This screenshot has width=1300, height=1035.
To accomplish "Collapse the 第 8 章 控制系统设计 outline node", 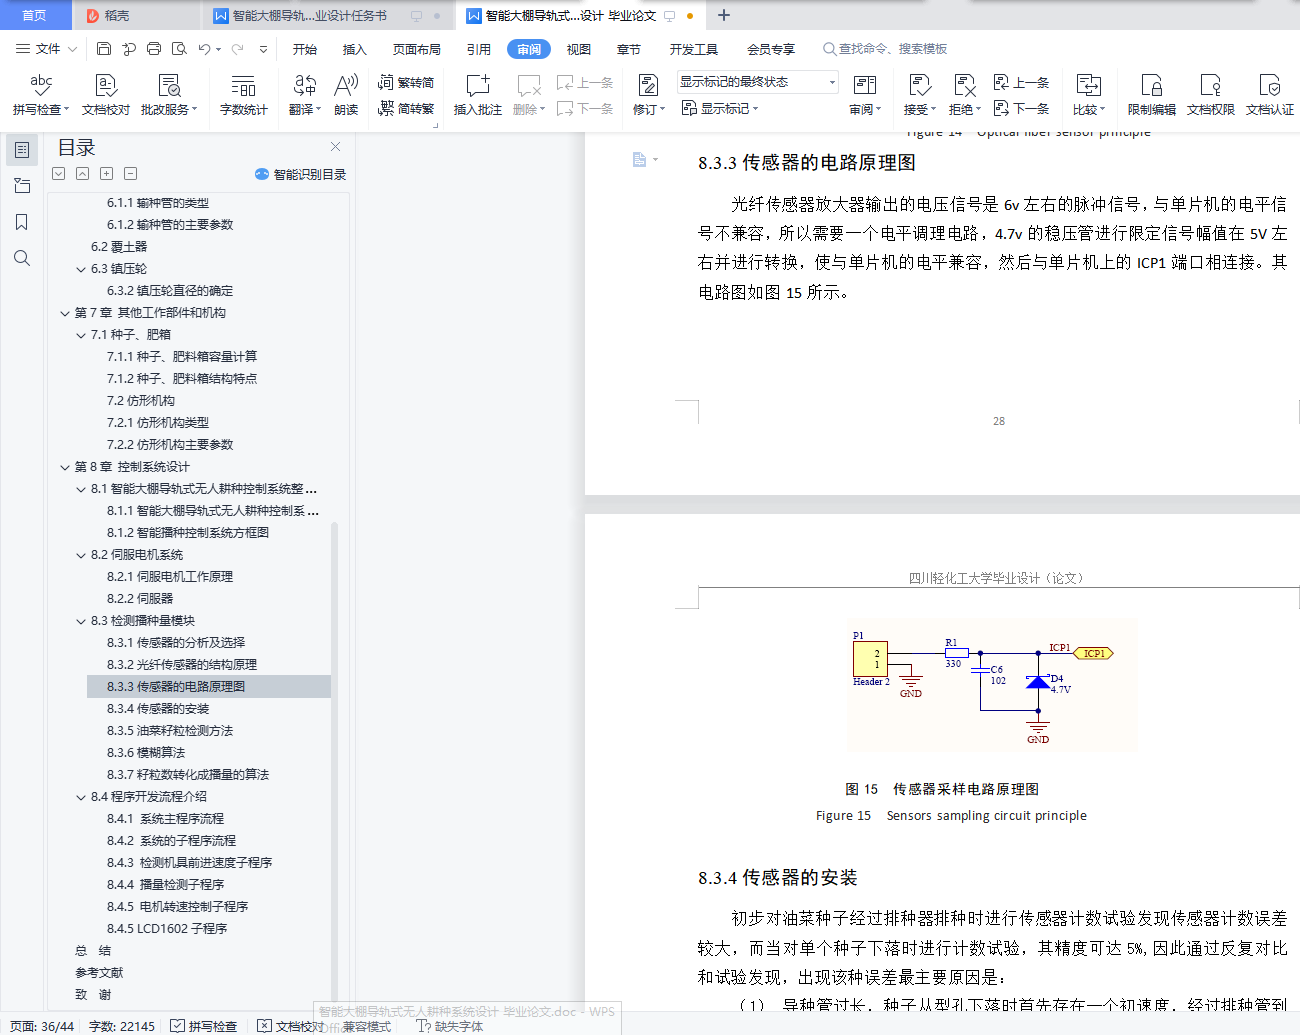I will (x=65, y=467).
